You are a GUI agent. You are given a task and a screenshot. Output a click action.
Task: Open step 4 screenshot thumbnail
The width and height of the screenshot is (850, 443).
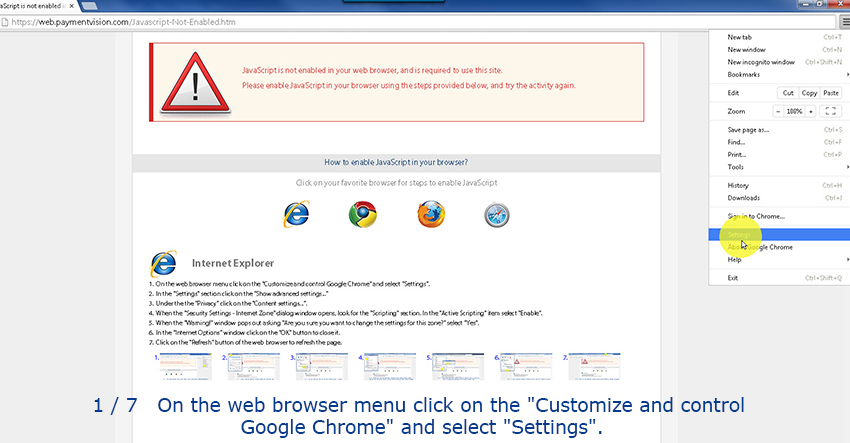[x=390, y=367]
